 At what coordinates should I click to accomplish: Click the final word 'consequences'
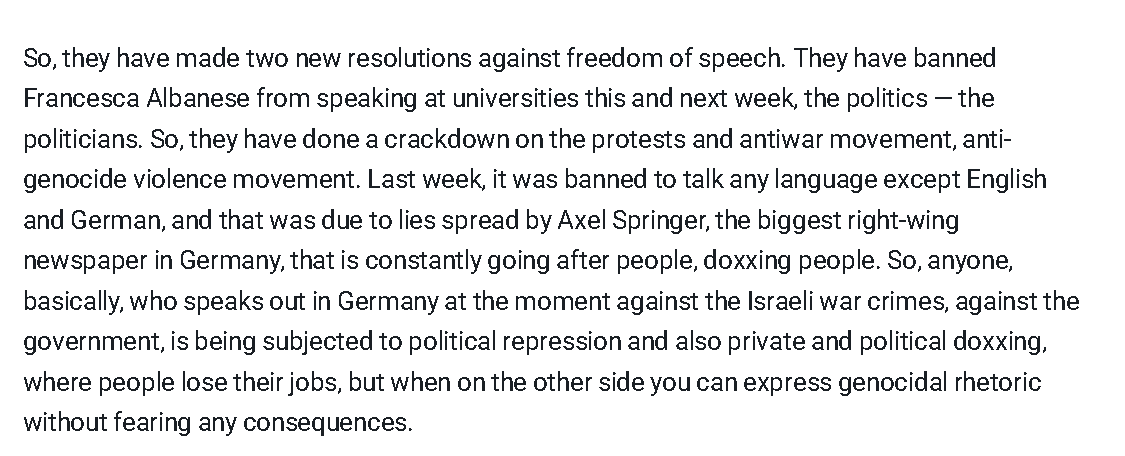(x=325, y=423)
